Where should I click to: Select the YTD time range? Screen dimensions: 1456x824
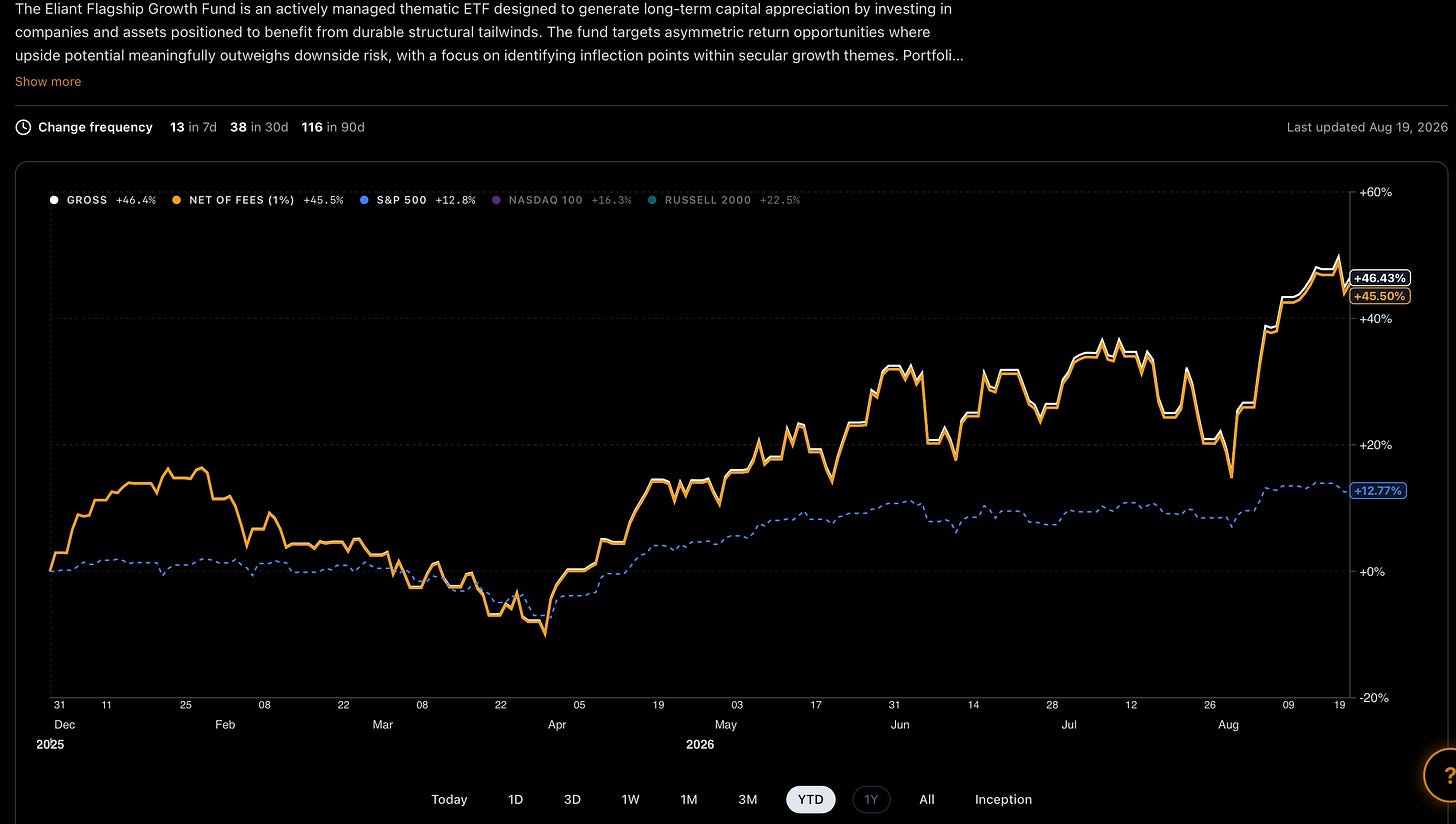pos(811,800)
